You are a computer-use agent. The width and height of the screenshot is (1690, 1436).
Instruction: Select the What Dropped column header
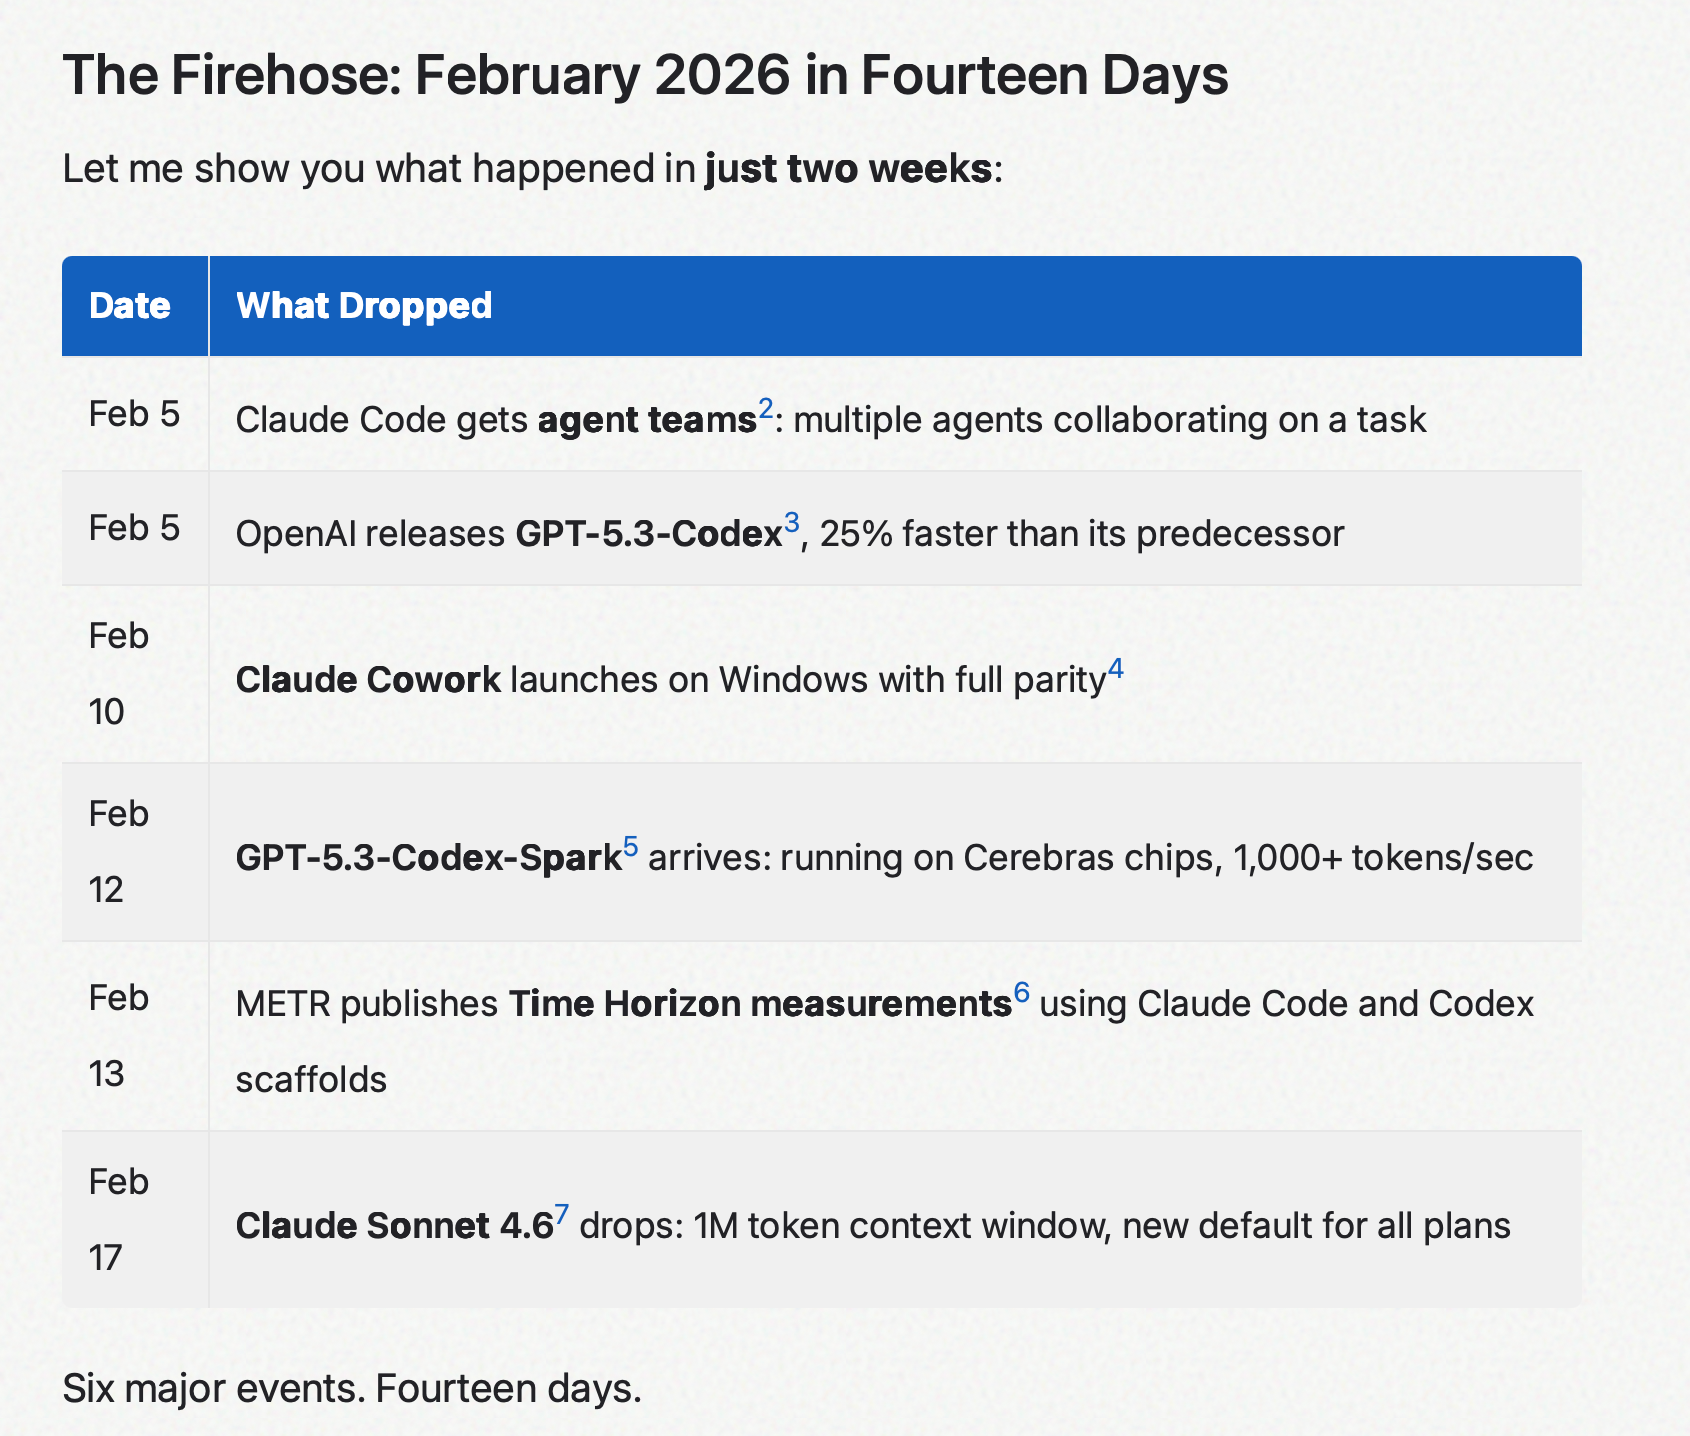point(364,306)
